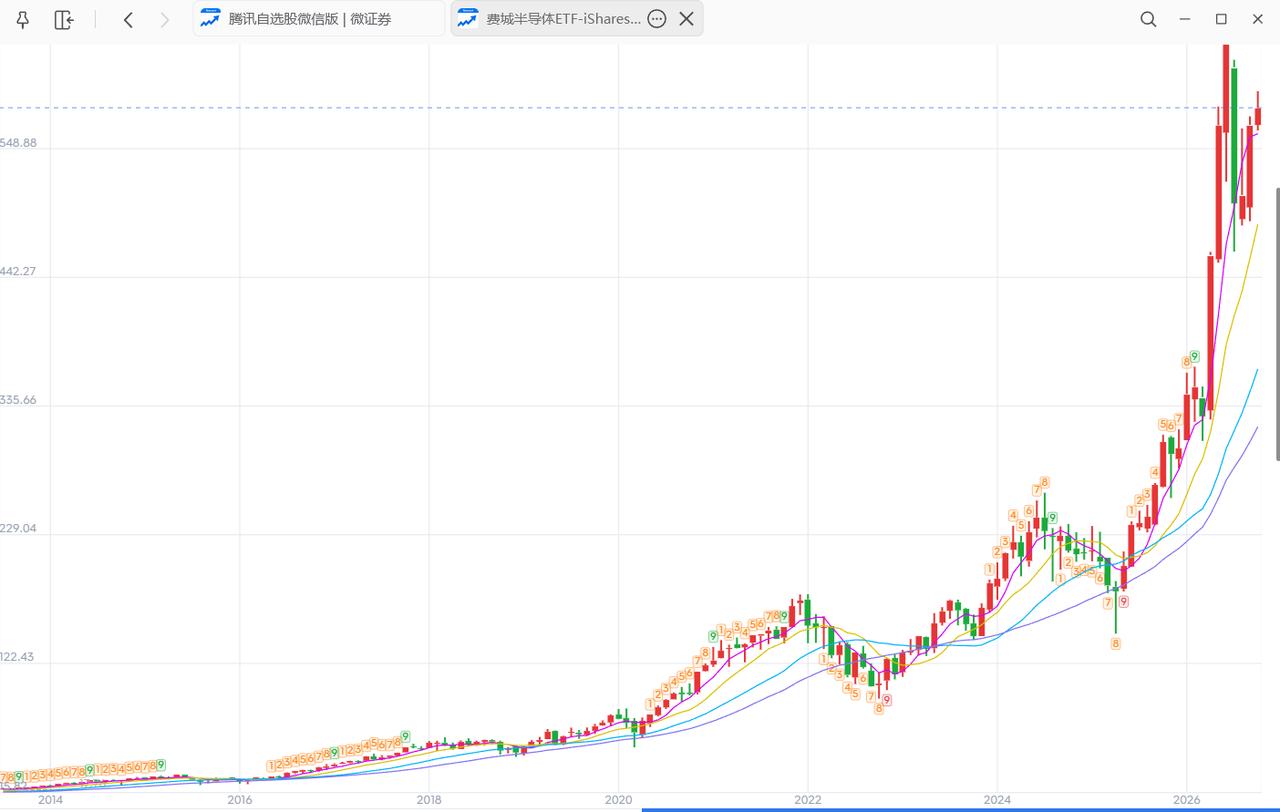Maximize the browser window
This screenshot has height=812, width=1280.
(x=1221, y=19)
